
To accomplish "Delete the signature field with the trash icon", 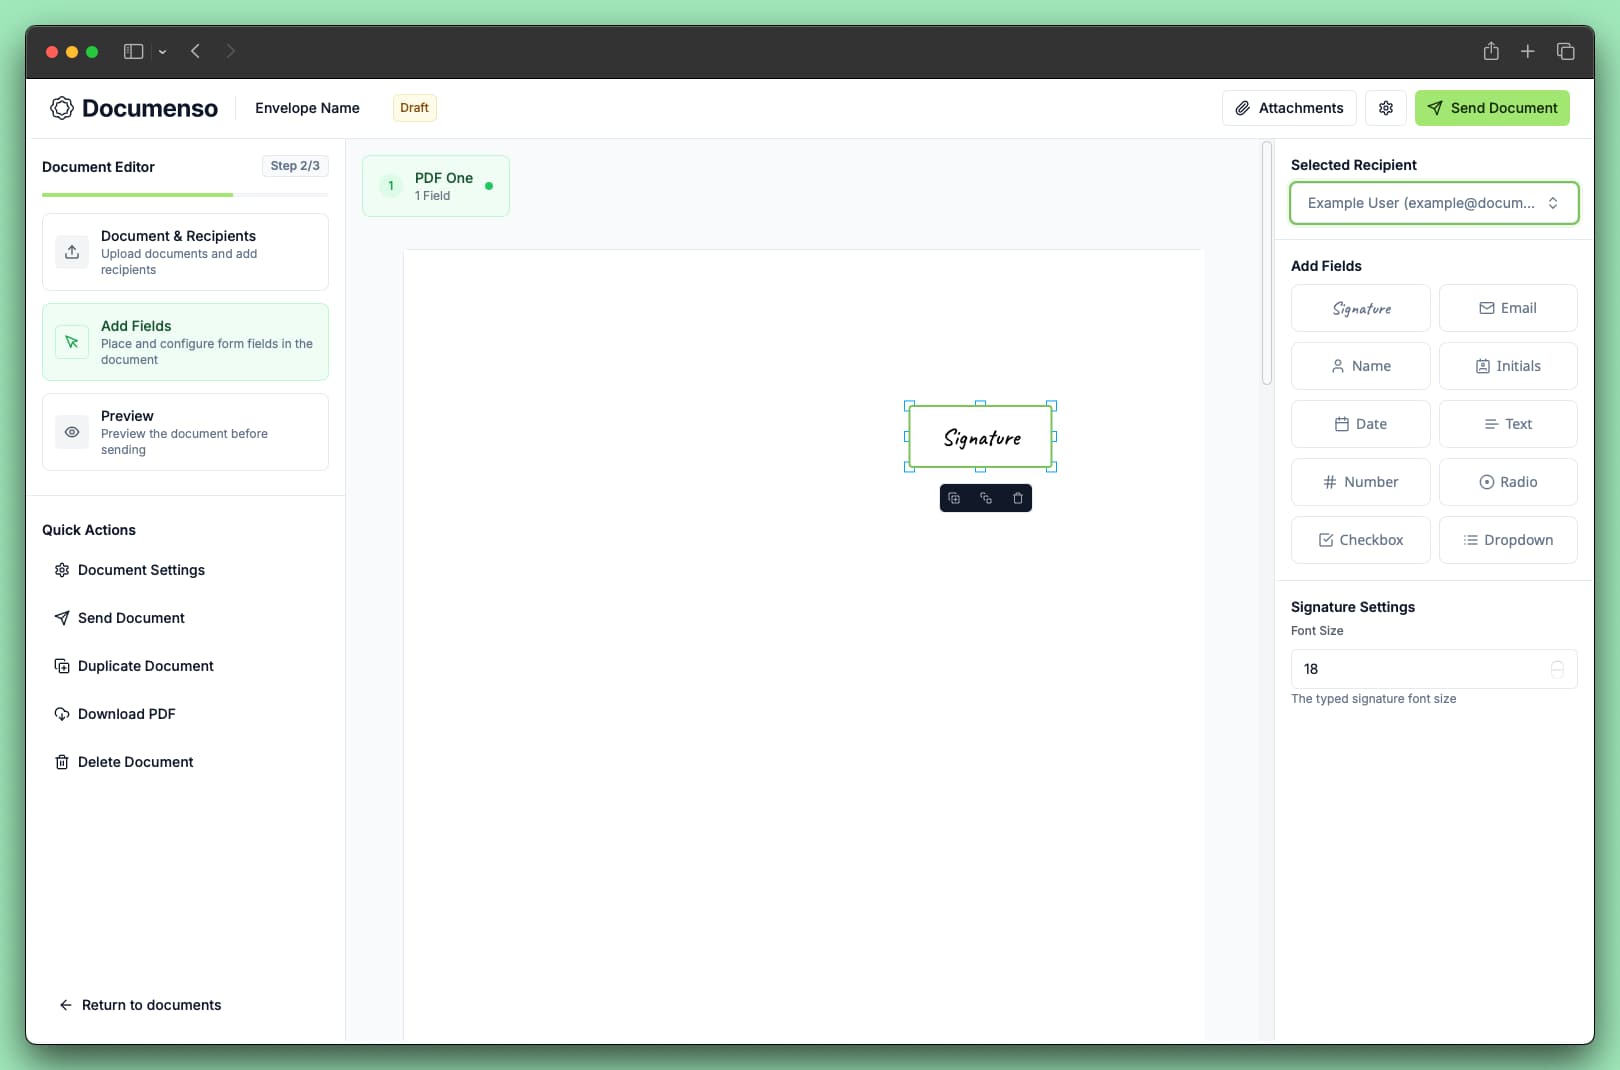I will pos(1019,497).
